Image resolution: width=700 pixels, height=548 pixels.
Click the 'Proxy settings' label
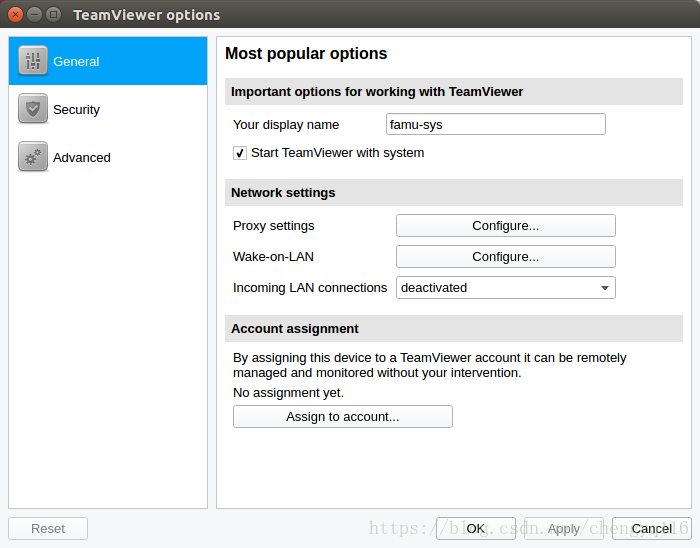tap(274, 226)
